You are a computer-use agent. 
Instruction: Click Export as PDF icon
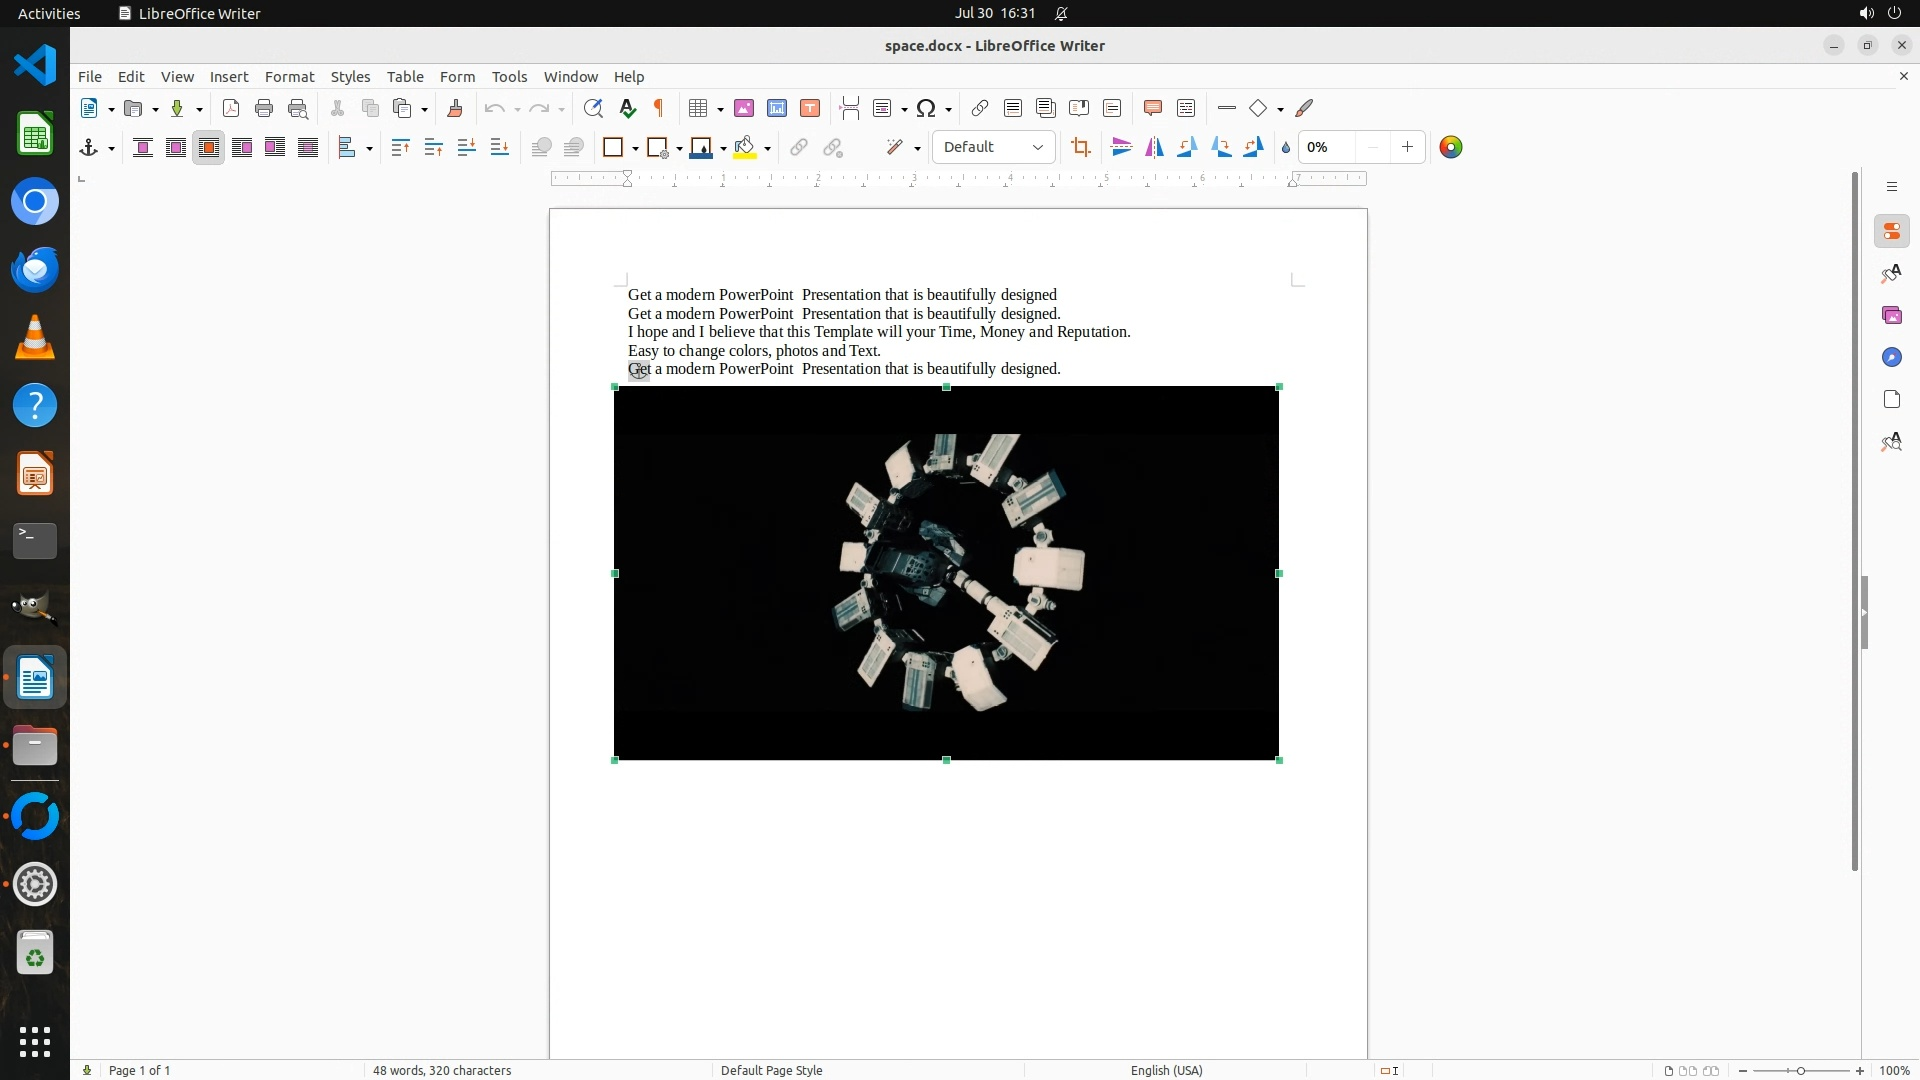click(231, 109)
